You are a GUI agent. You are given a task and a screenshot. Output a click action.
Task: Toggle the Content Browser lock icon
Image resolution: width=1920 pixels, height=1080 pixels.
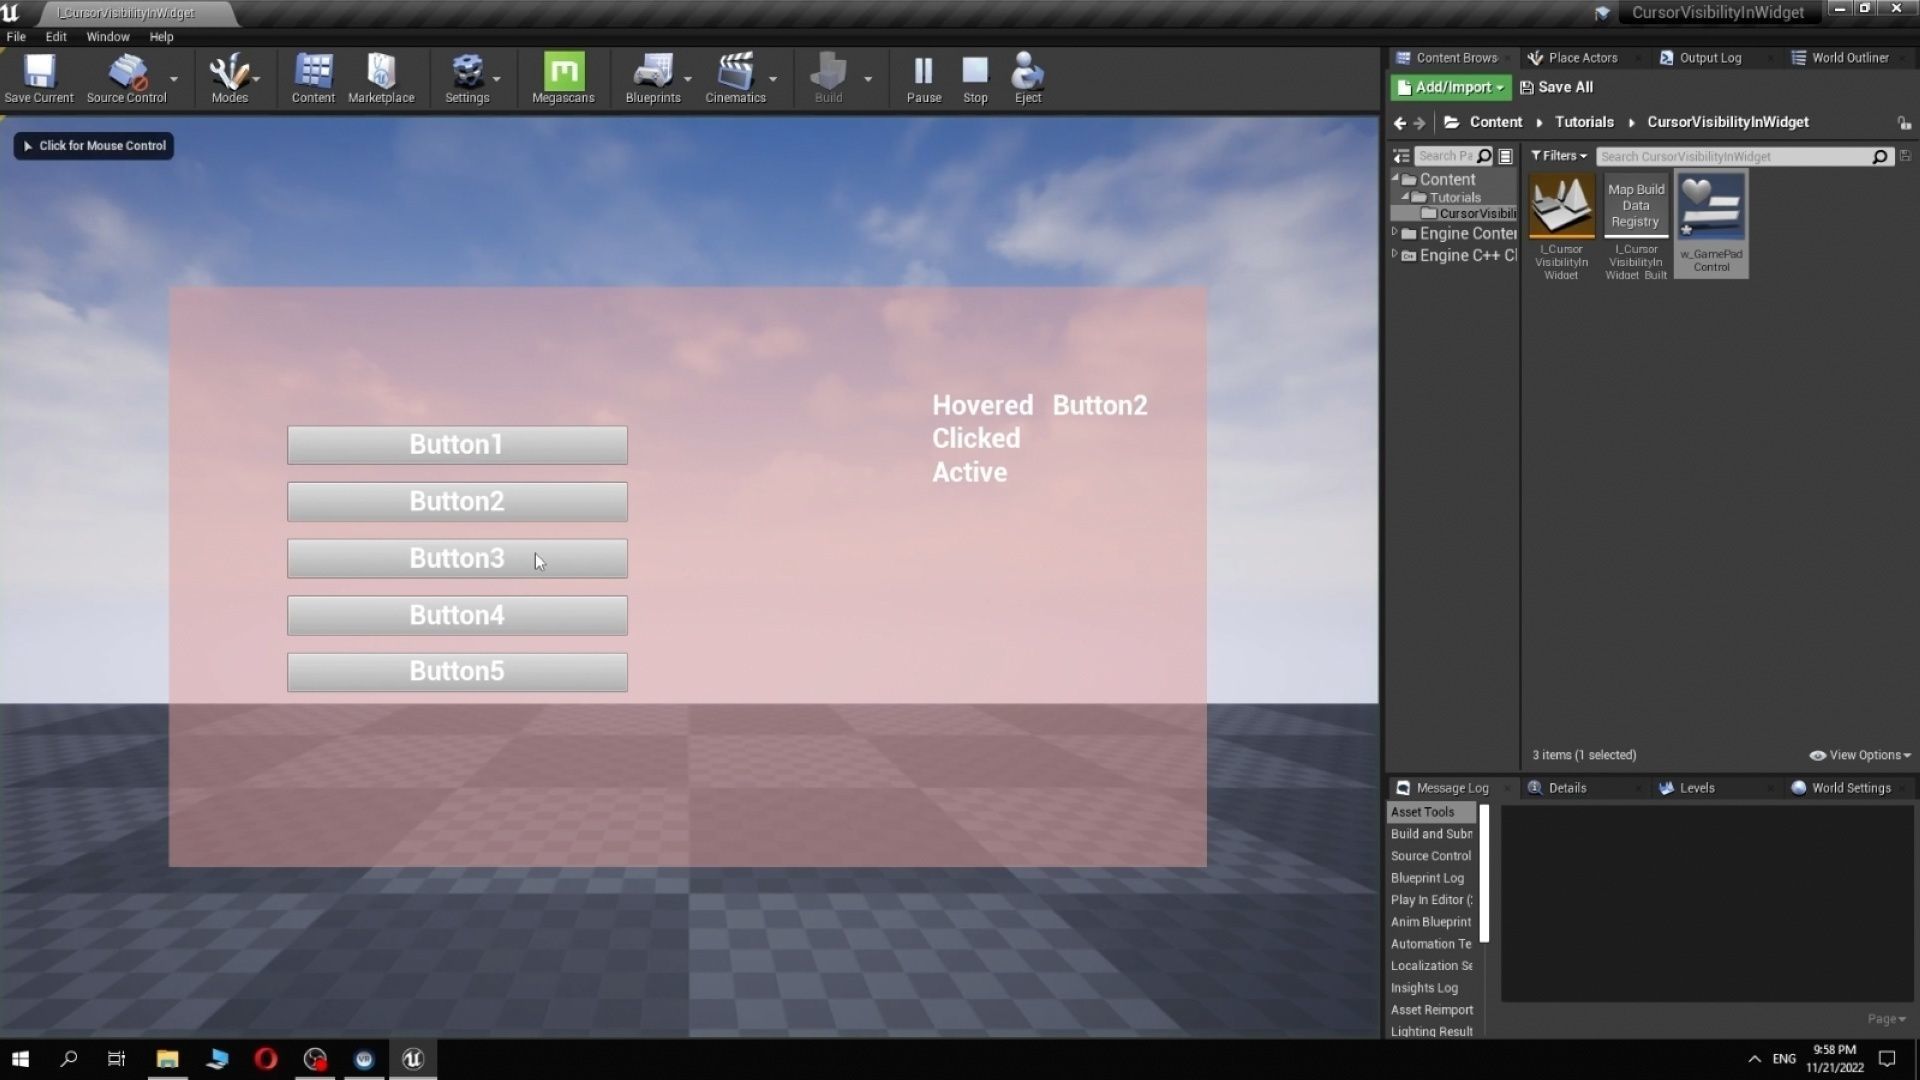tap(1904, 123)
